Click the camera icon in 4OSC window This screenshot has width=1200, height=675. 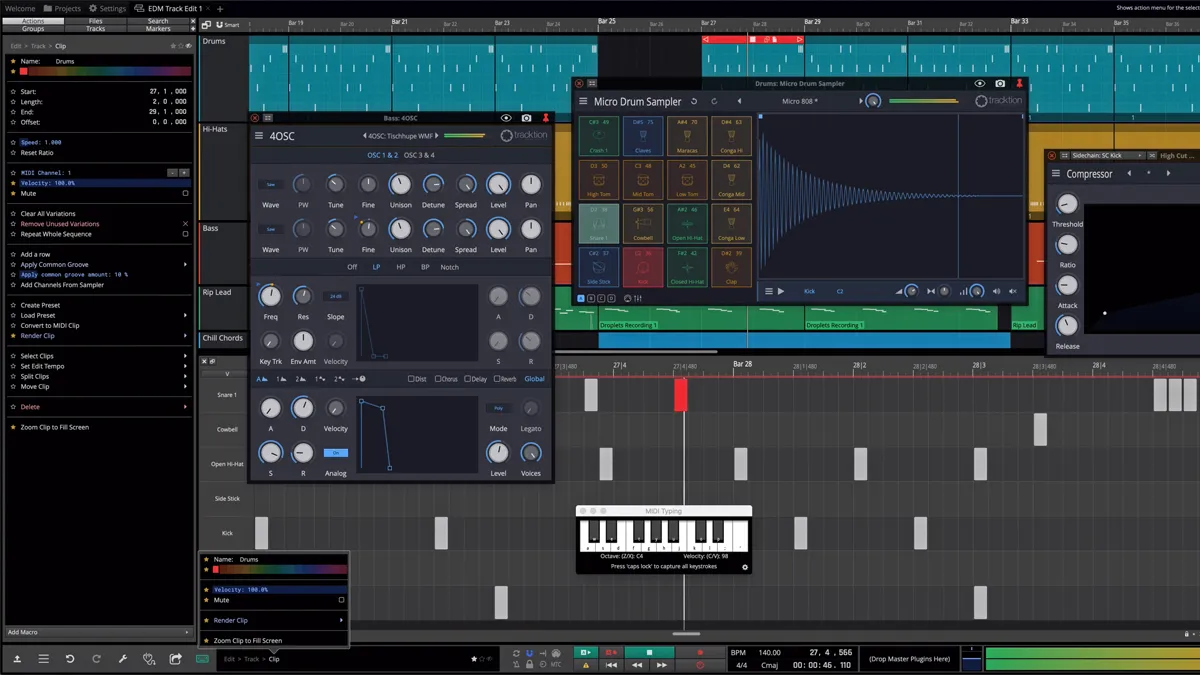tap(526, 118)
